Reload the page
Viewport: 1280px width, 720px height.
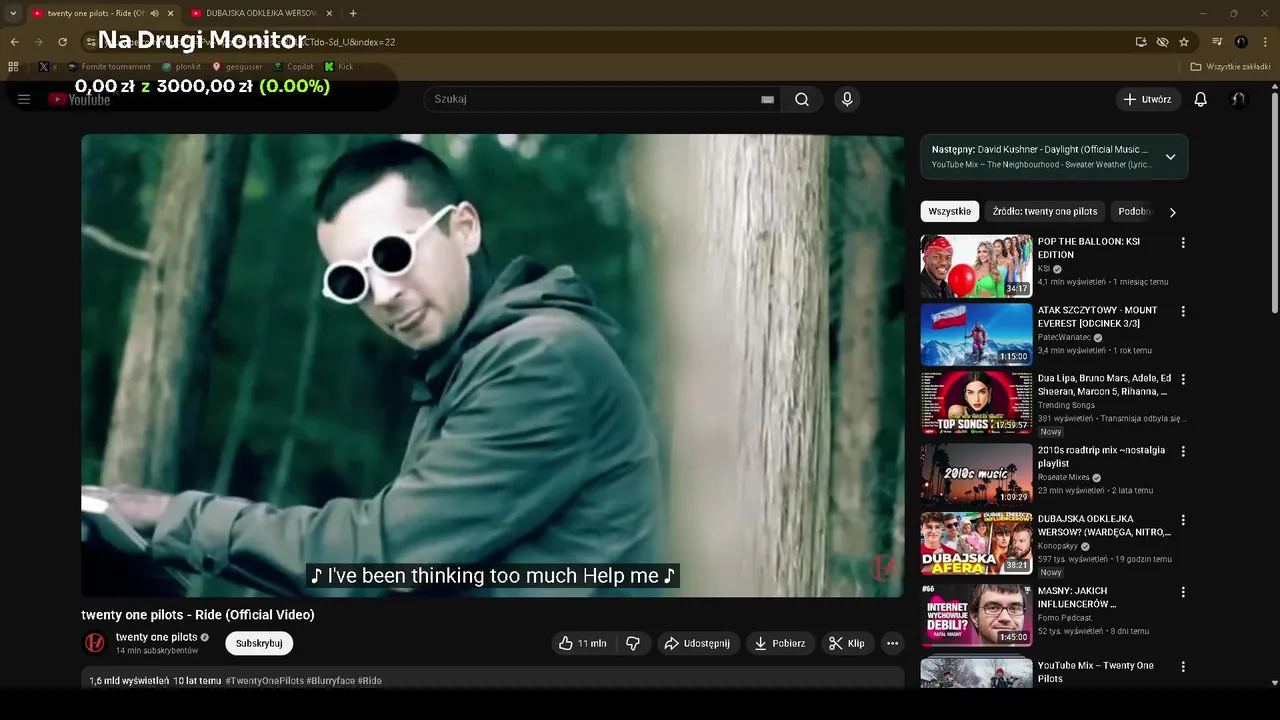coord(62,42)
